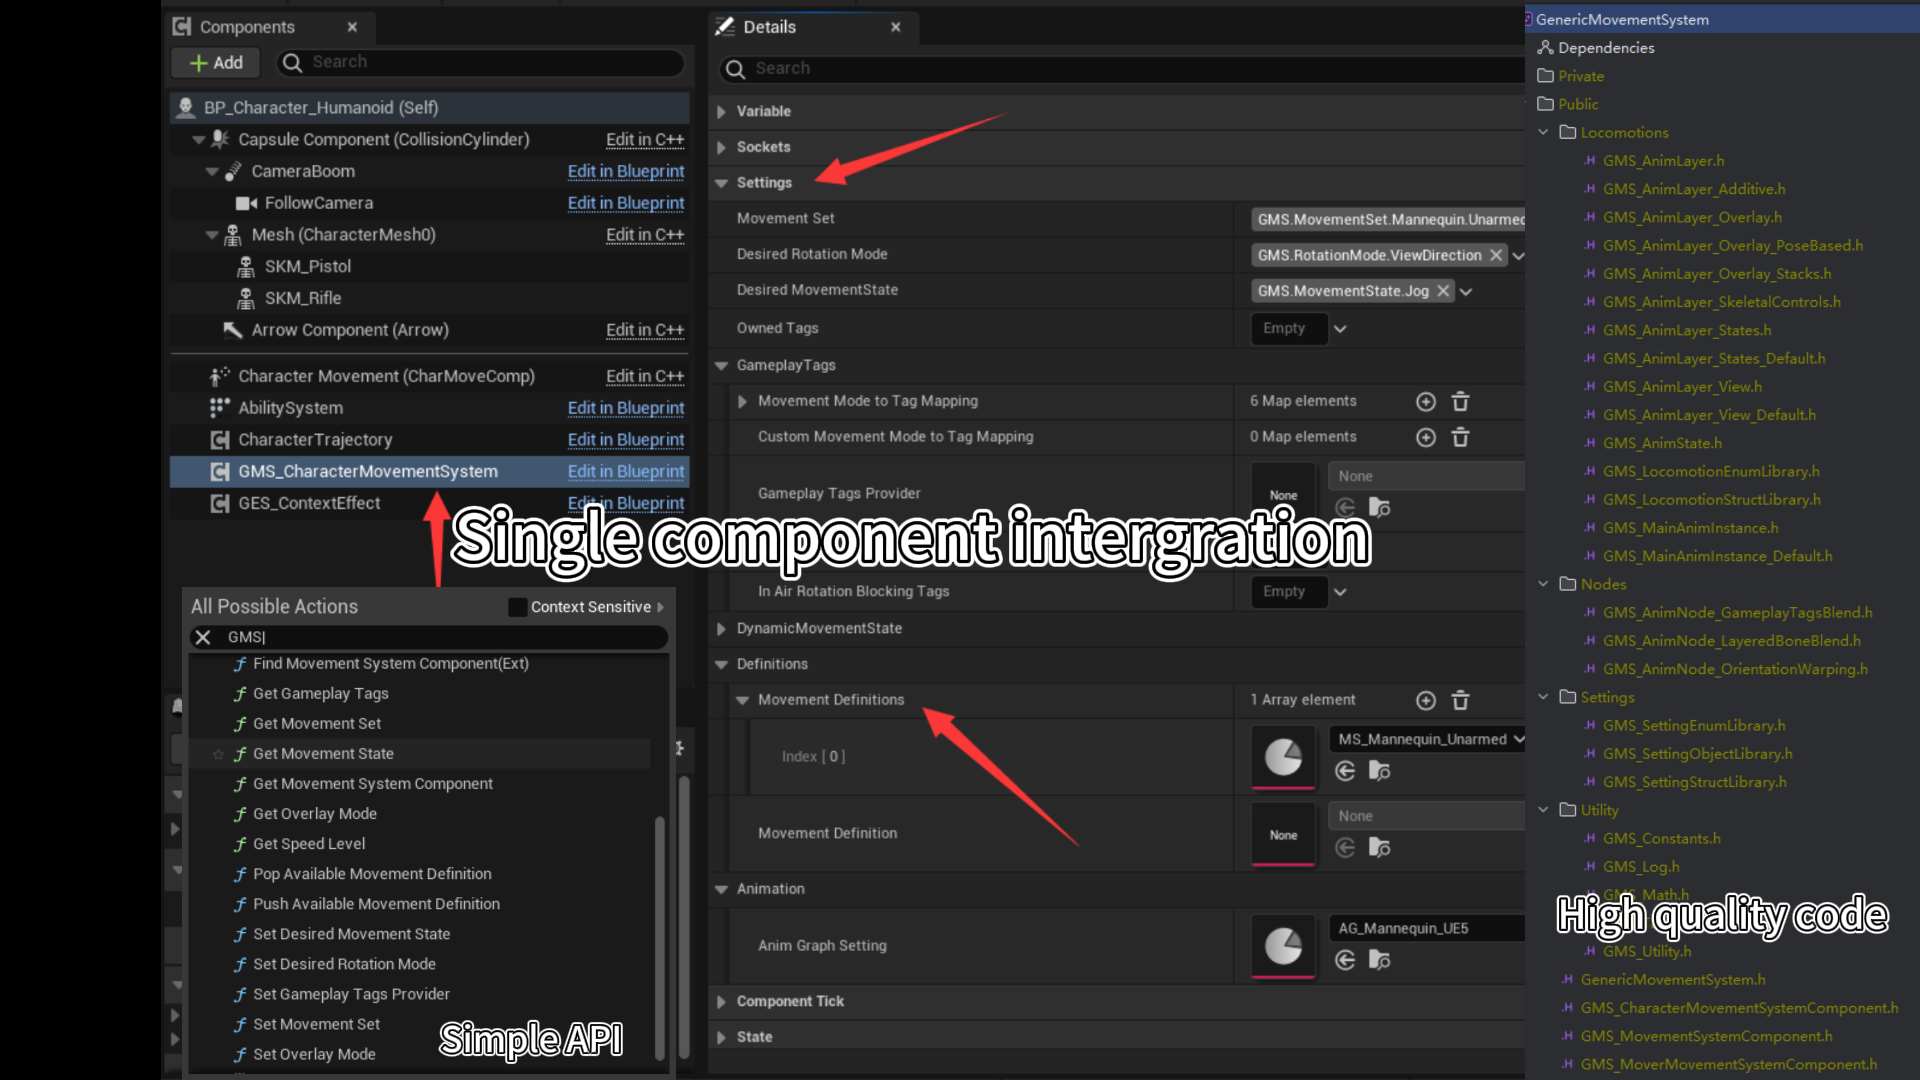Click the Details panel search field
The image size is (1920, 1080).
point(1120,68)
